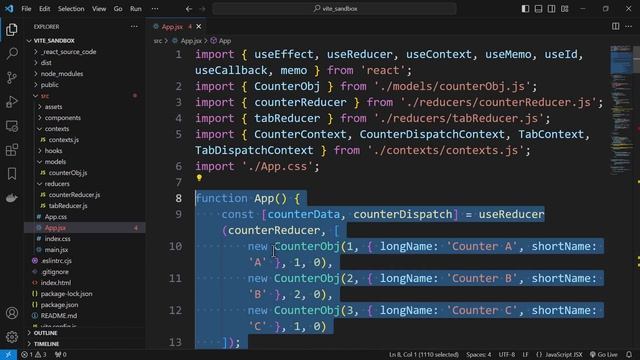This screenshot has width=640, height=360.
Task: Open counterObj.js file in explorer
Action: pyautogui.click(x=85, y=173)
